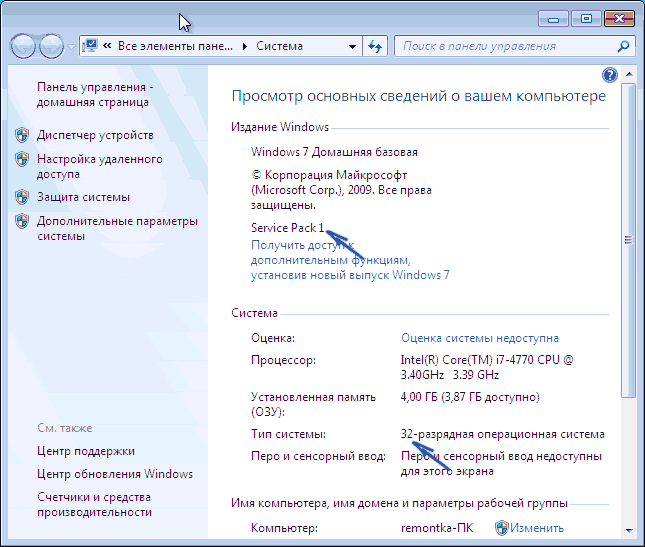Click the Back navigation arrow button
The height and width of the screenshot is (547, 645).
(x=23, y=46)
